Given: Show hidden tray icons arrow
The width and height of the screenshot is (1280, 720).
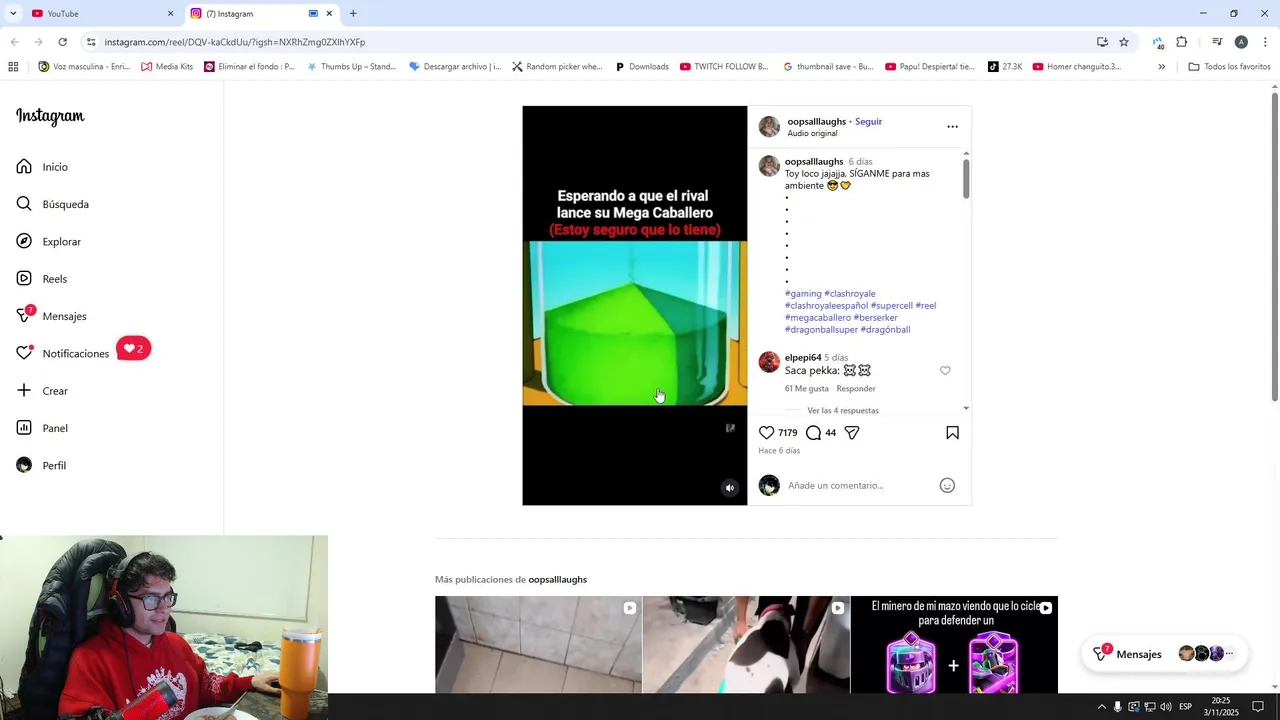Looking at the screenshot, I should (1102, 707).
